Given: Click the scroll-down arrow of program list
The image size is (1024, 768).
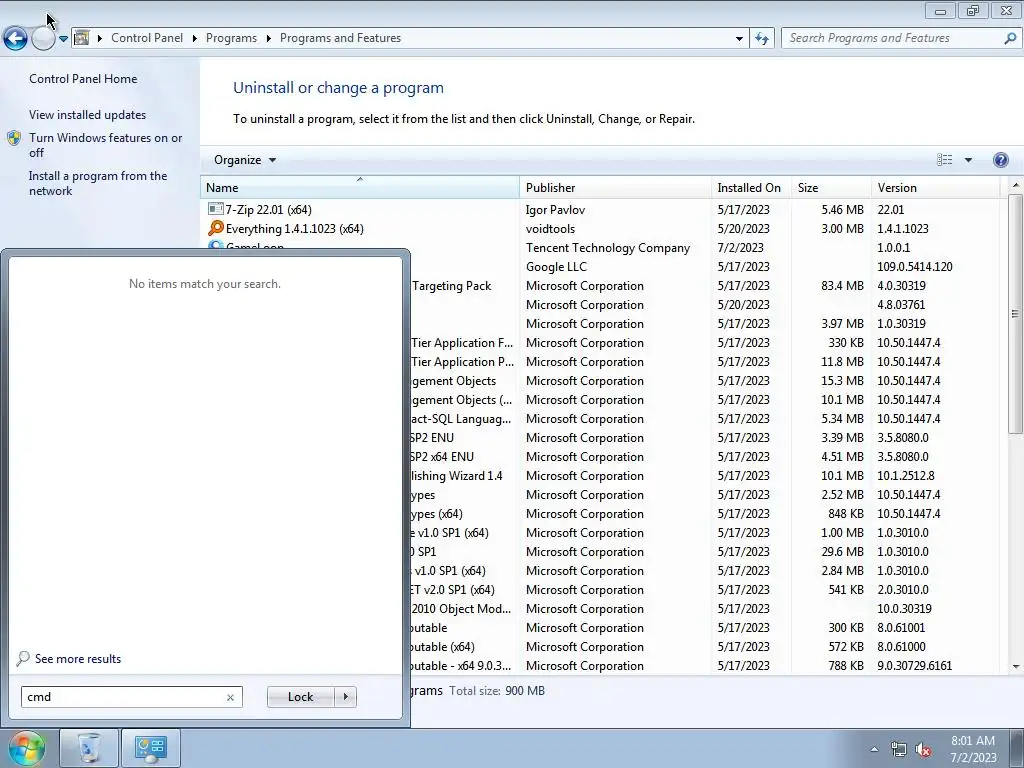Looking at the screenshot, I should tap(1016, 667).
